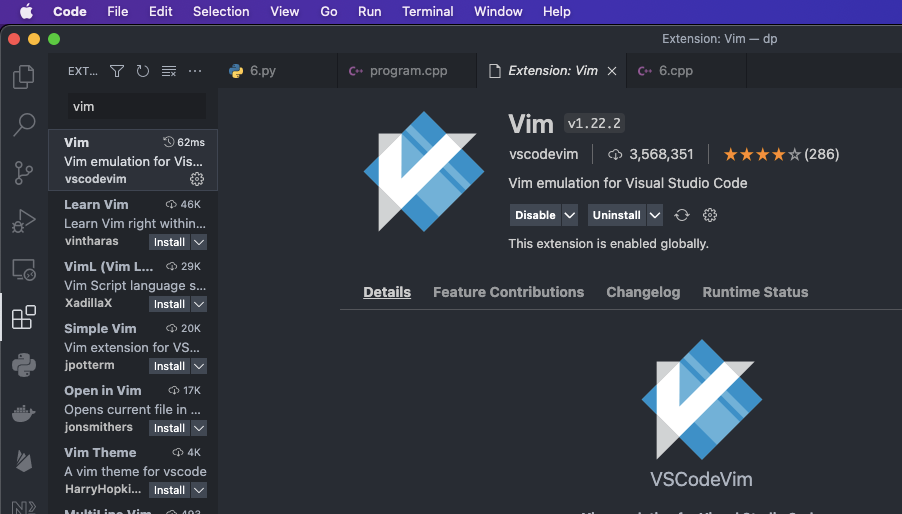The height and width of the screenshot is (514, 902).
Task: Install the VimL extension by XadillaX
Action: click(x=169, y=304)
